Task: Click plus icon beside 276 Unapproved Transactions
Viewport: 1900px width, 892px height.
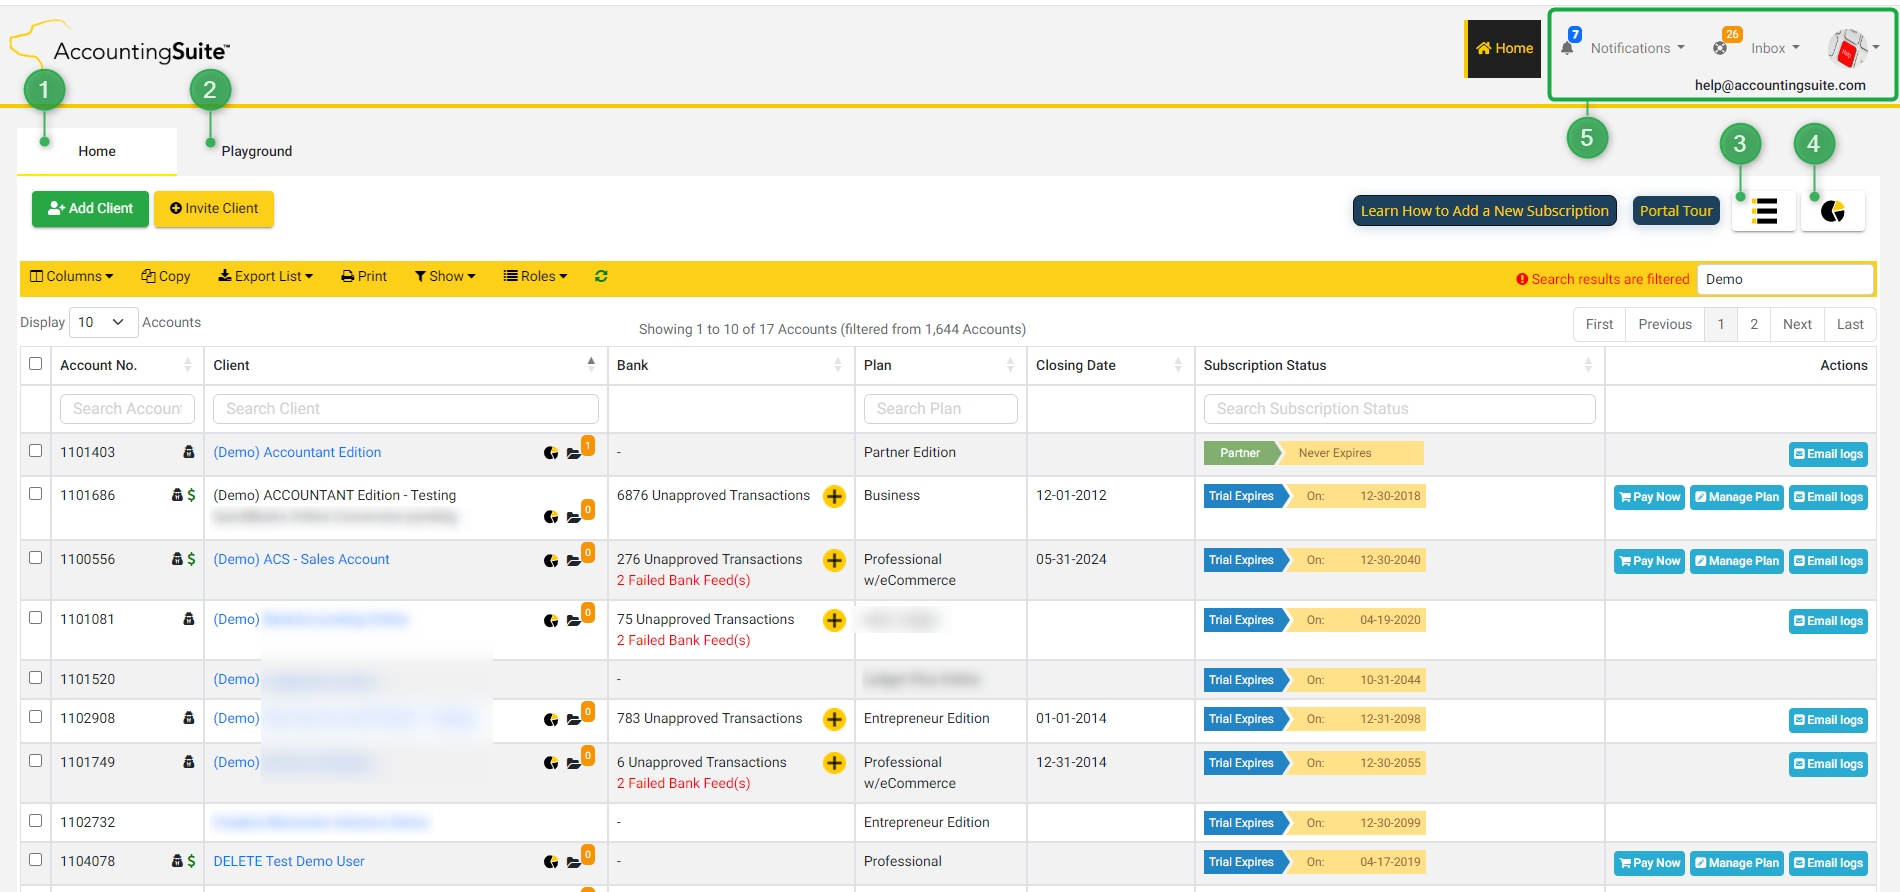Action: 834,560
